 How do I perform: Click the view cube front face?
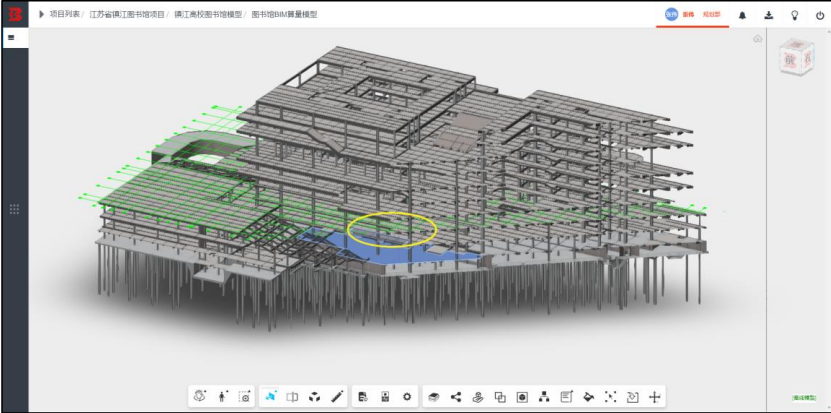click(x=791, y=60)
